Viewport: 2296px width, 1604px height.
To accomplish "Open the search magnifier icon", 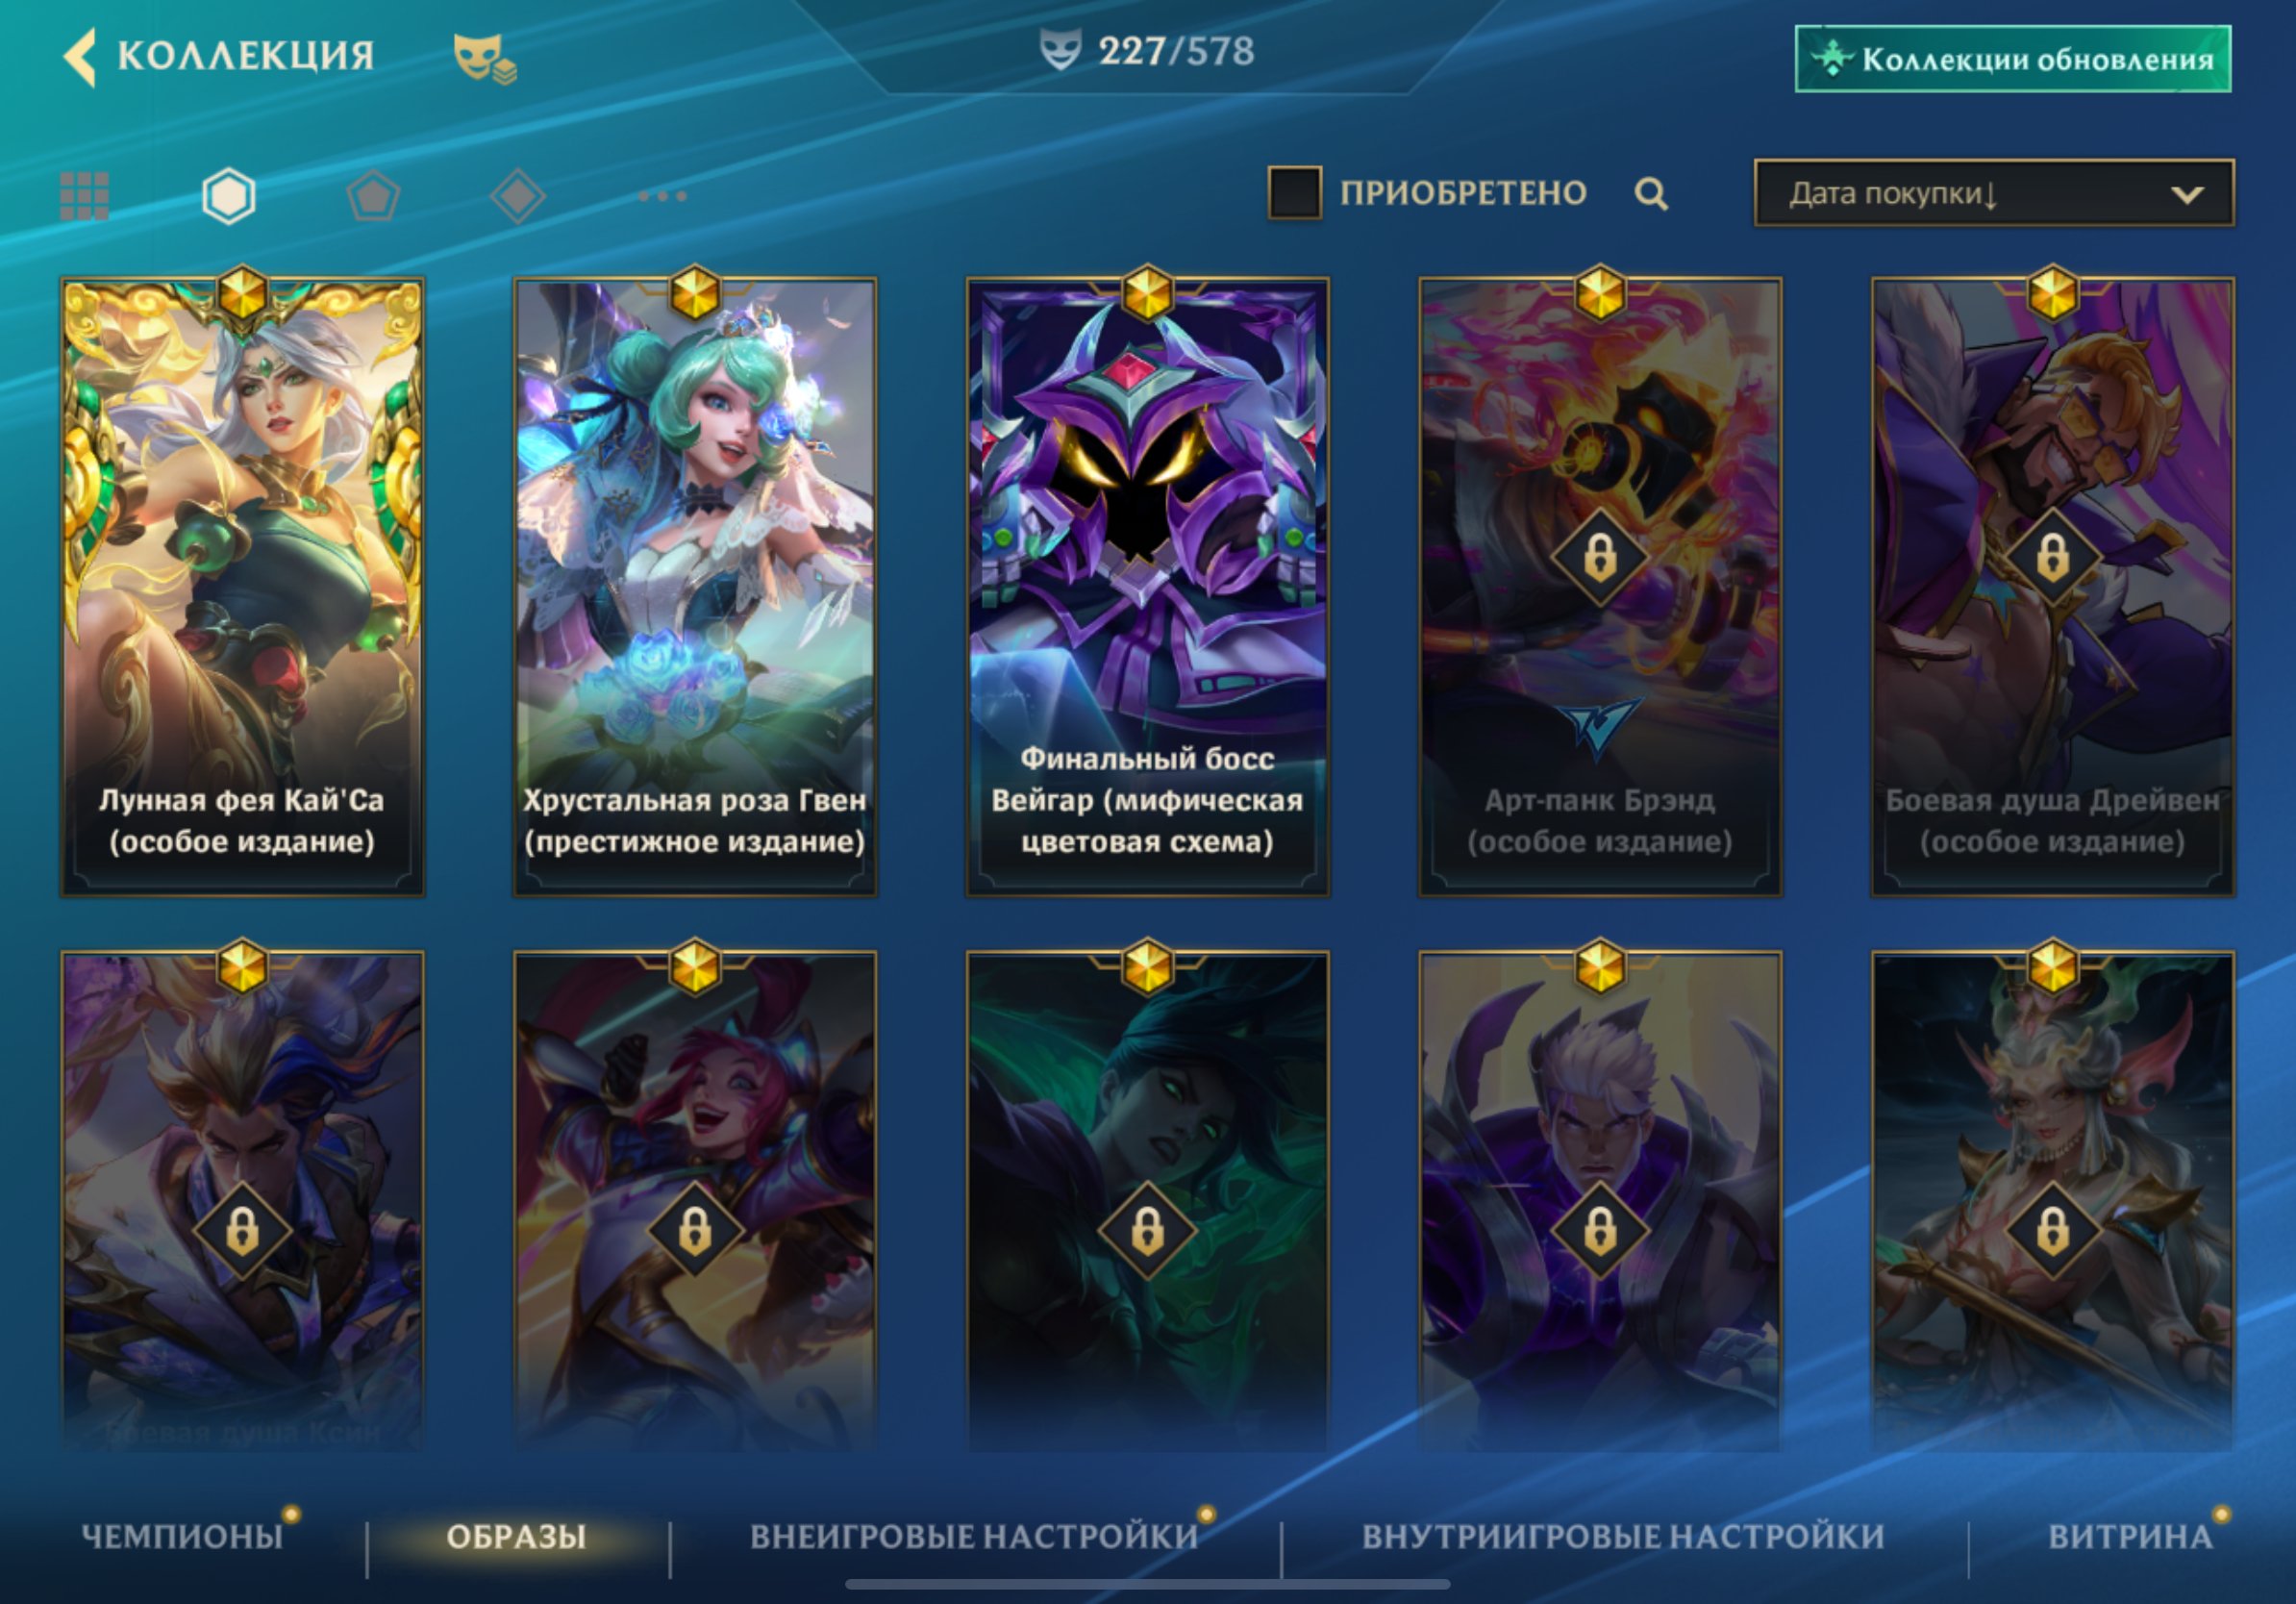I will (x=1651, y=193).
